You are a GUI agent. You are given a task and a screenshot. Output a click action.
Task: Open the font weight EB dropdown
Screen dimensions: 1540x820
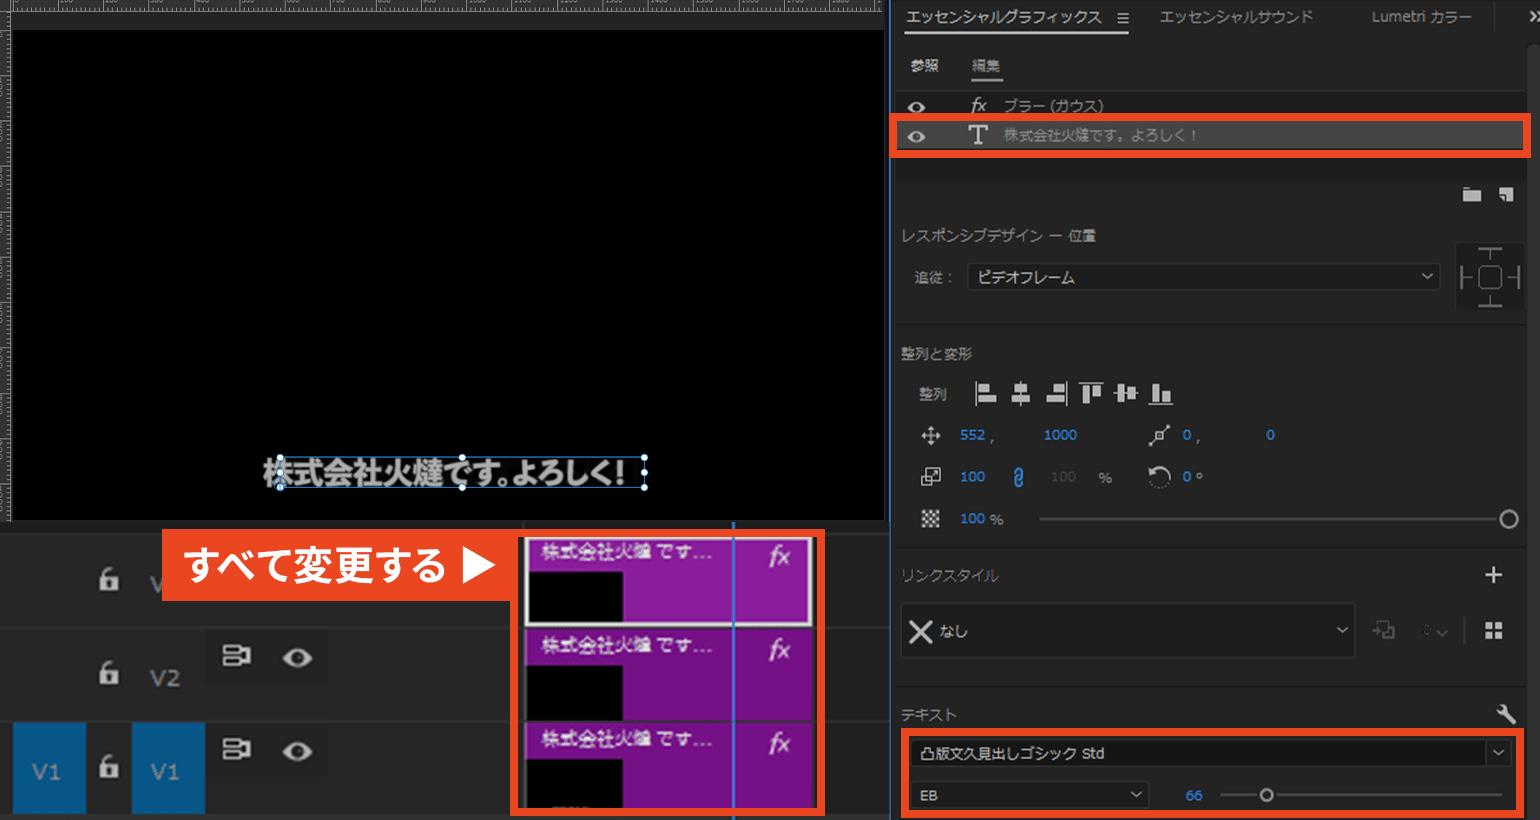point(1028,795)
